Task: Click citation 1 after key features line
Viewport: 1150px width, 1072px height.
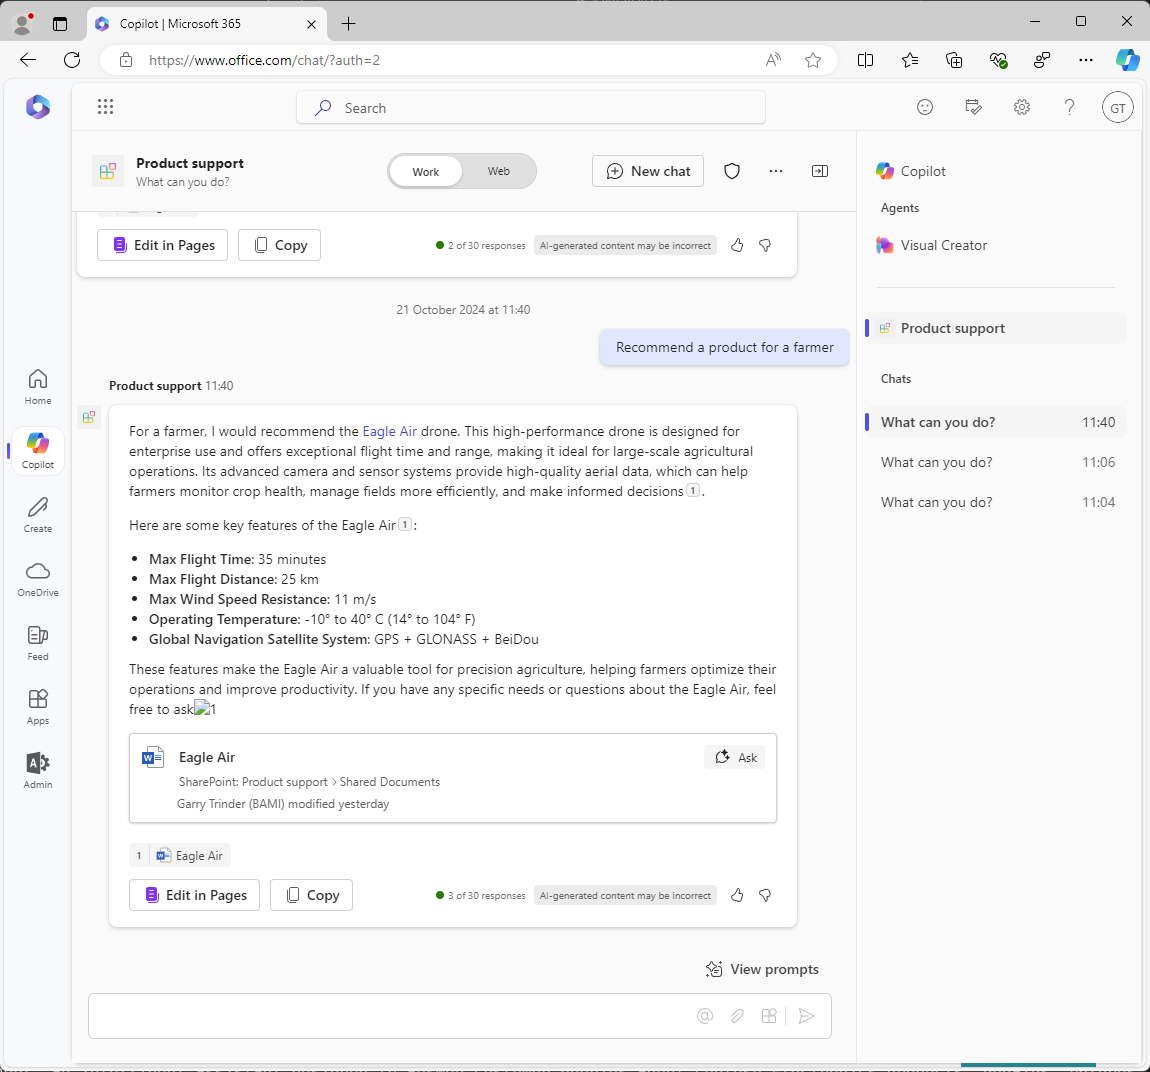Action: (x=405, y=524)
